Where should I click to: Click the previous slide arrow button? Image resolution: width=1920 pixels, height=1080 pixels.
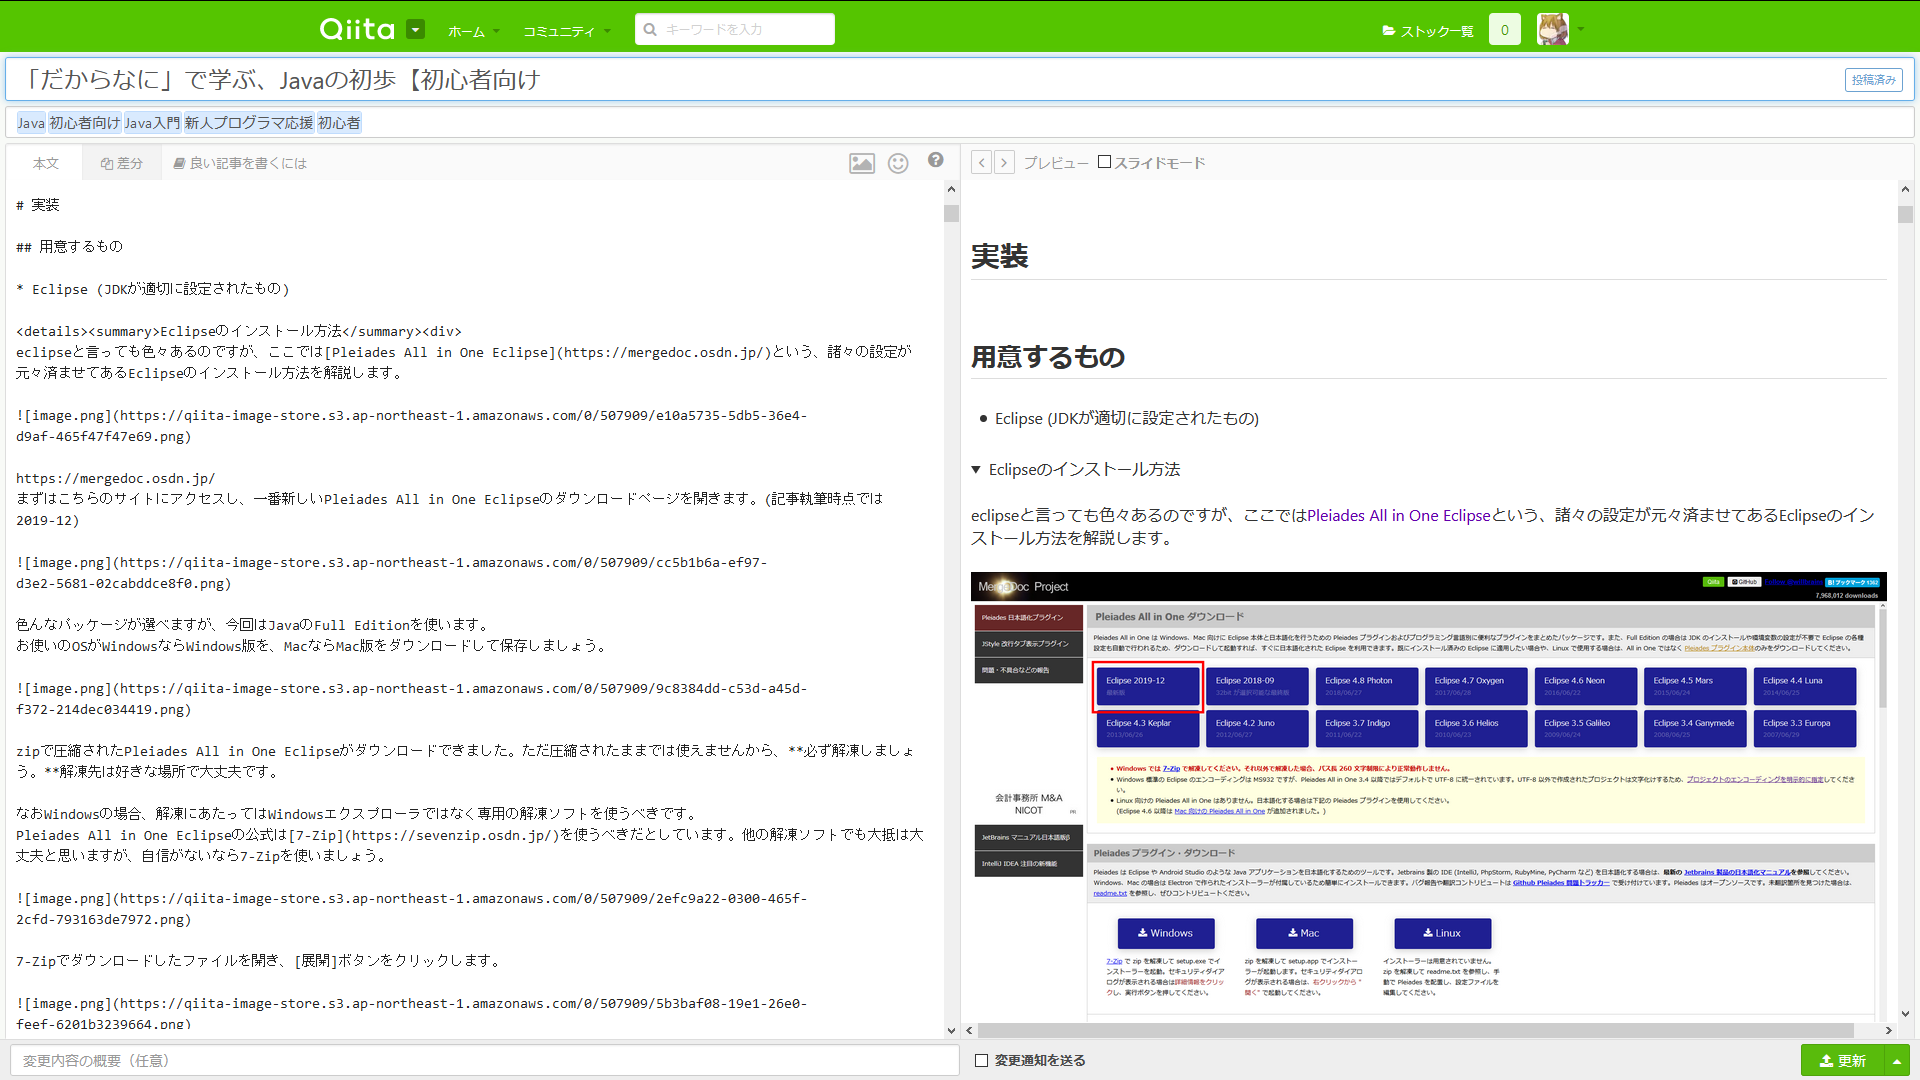click(981, 162)
